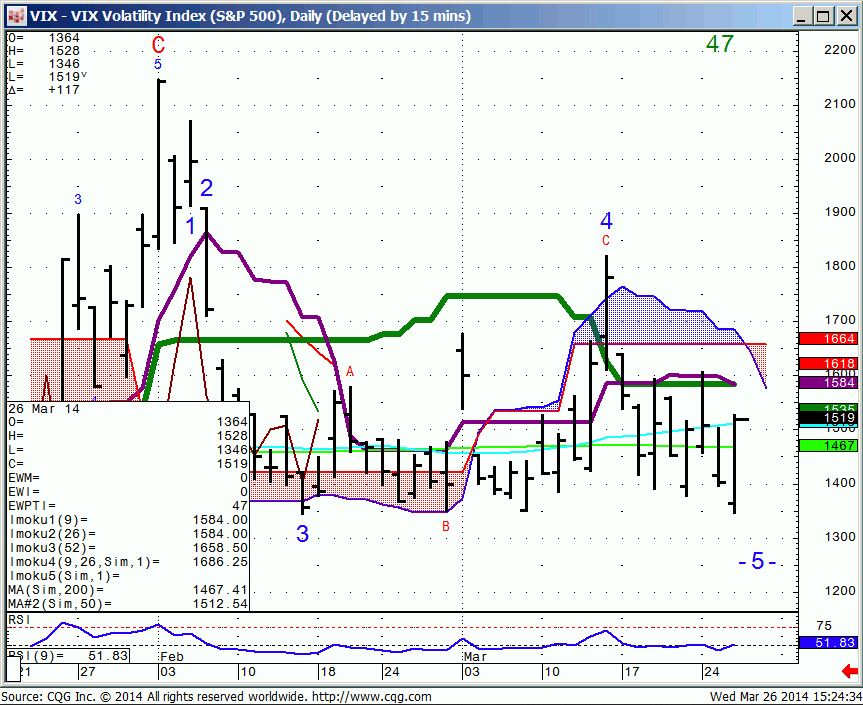Click the blue '4' Elliott wave label
Image resolution: width=863 pixels, height=705 pixels.
(606, 221)
